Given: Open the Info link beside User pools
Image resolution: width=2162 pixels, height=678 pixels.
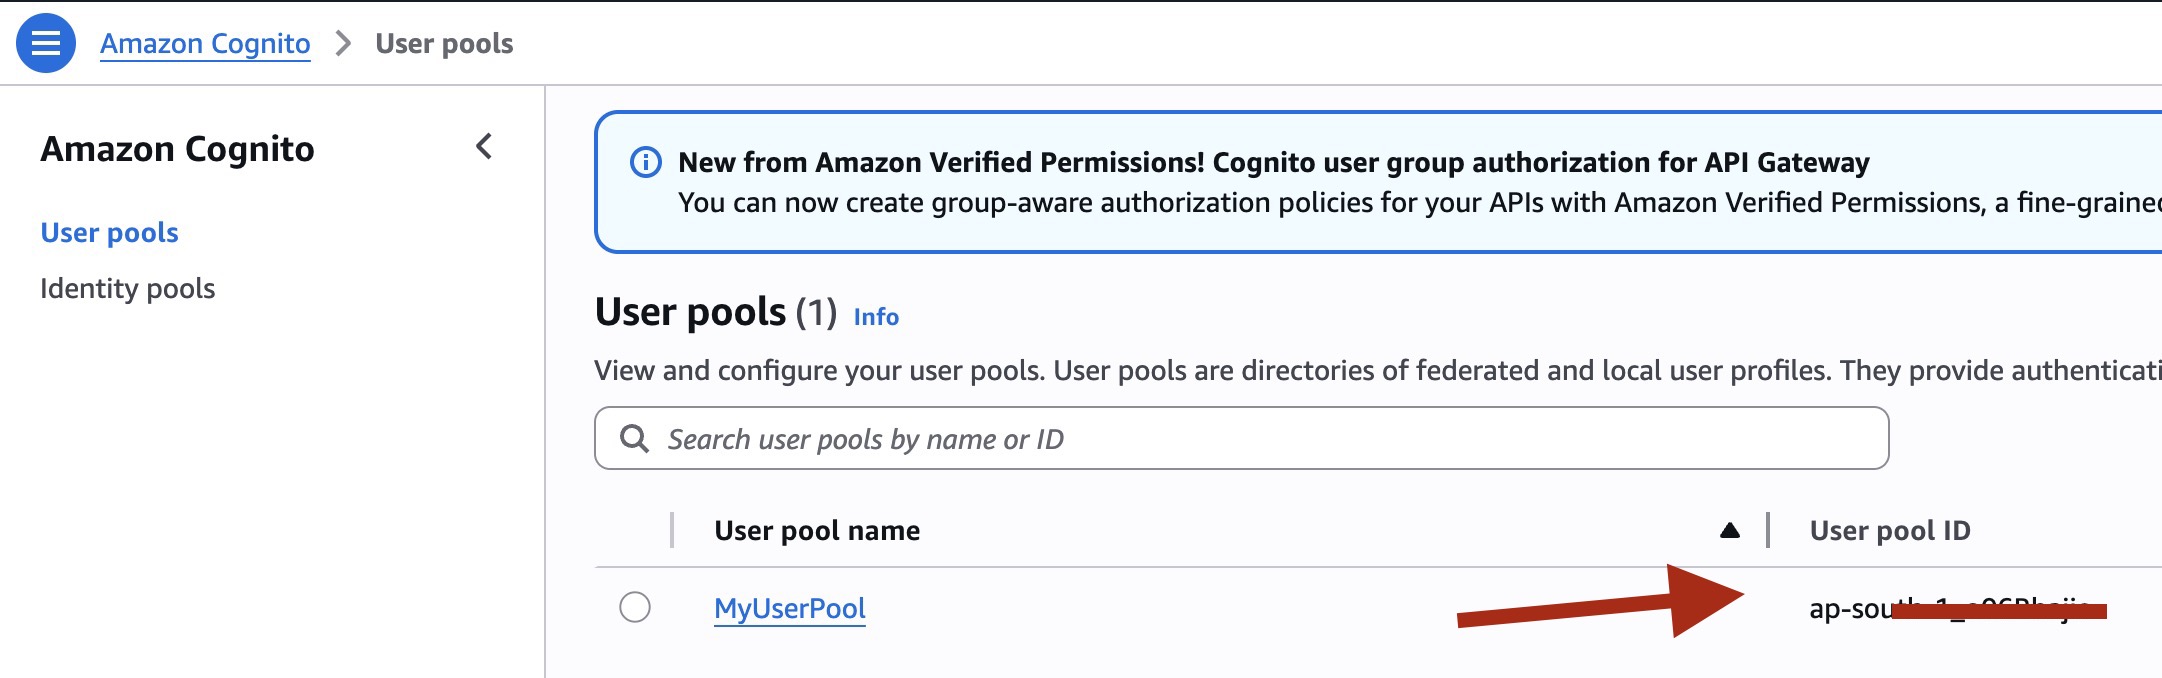Looking at the screenshot, I should (875, 316).
